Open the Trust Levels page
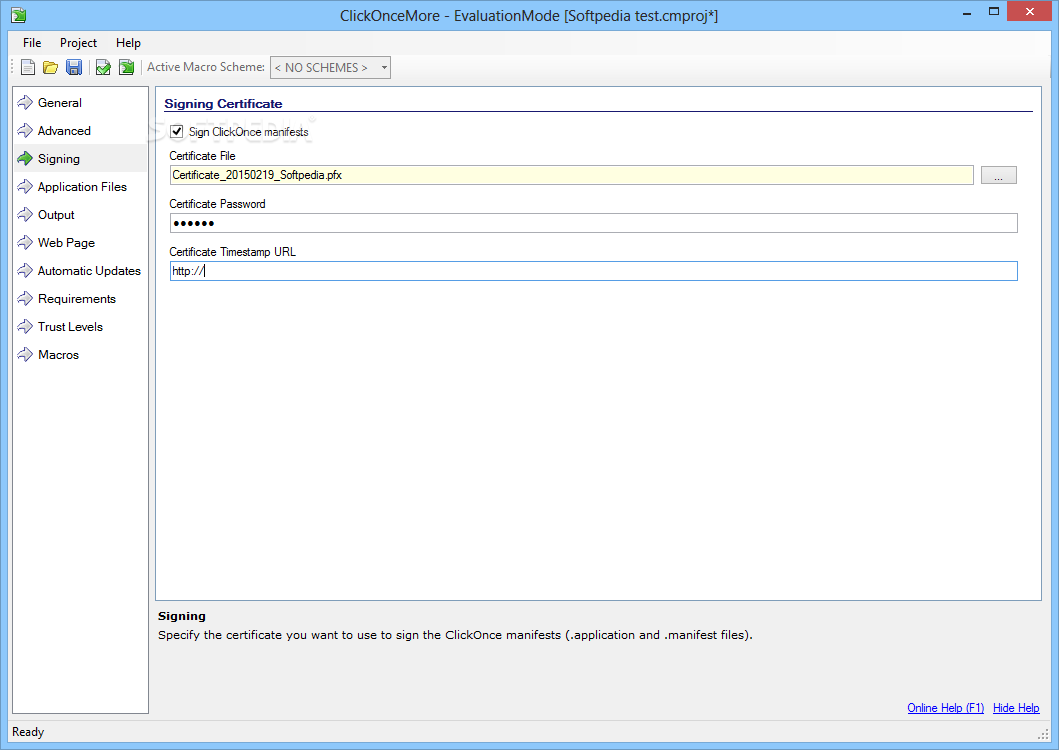 pyautogui.click(x=80, y=327)
